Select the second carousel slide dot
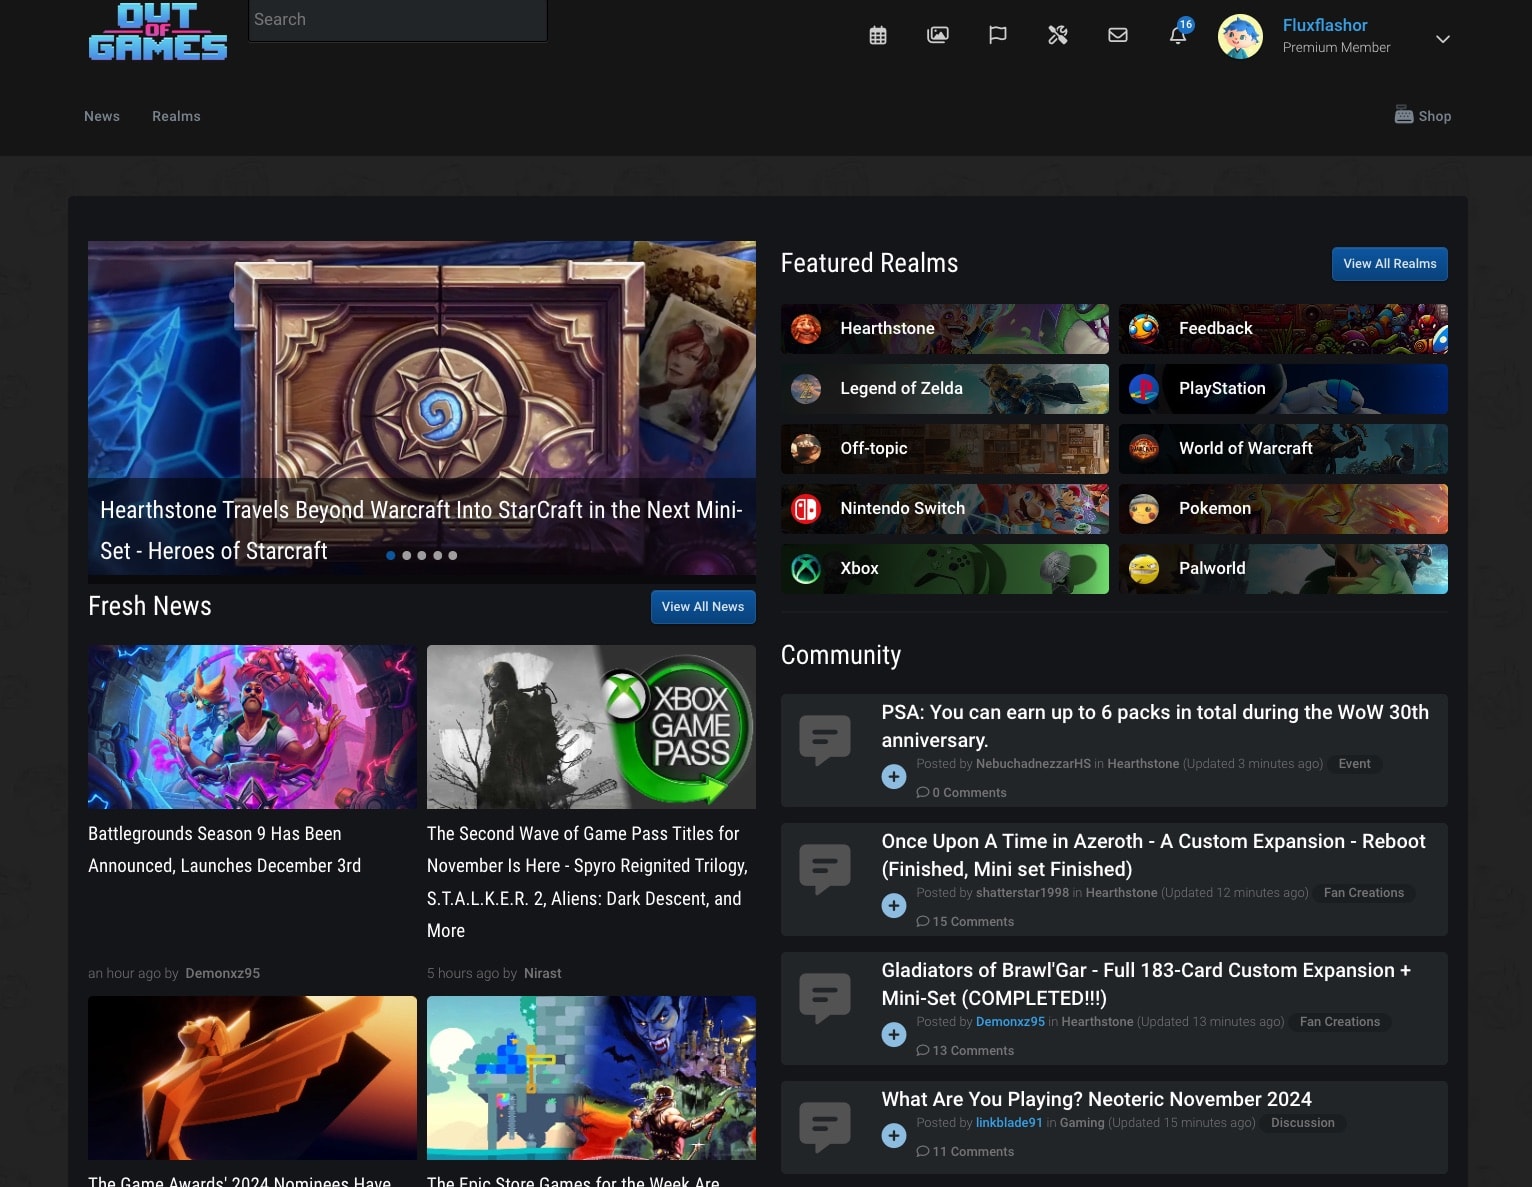This screenshot has width=1532, height=1187. coord(406,556)
